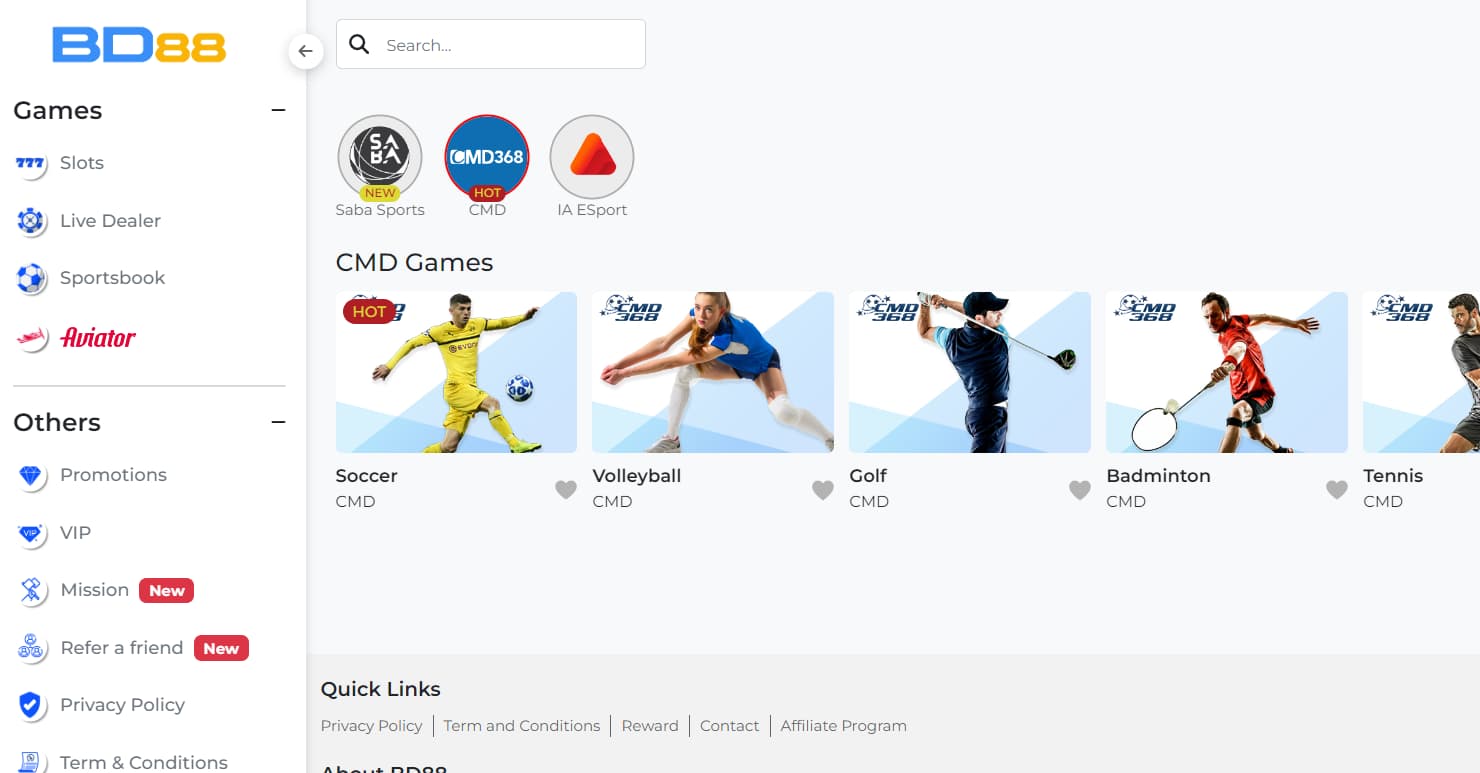This screenshot has width=1480, height=773.
Task: Favorite the Soccer game with heart
Action: 566,489
